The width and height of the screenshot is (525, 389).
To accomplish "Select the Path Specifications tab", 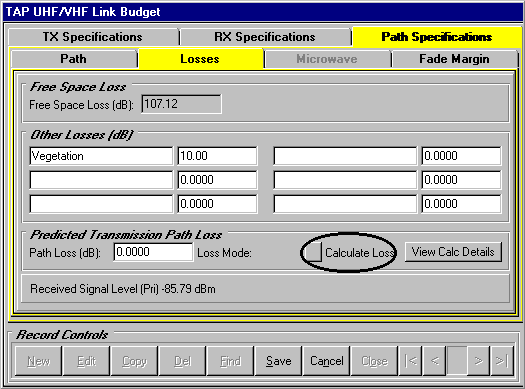I will tap(437, 37).
